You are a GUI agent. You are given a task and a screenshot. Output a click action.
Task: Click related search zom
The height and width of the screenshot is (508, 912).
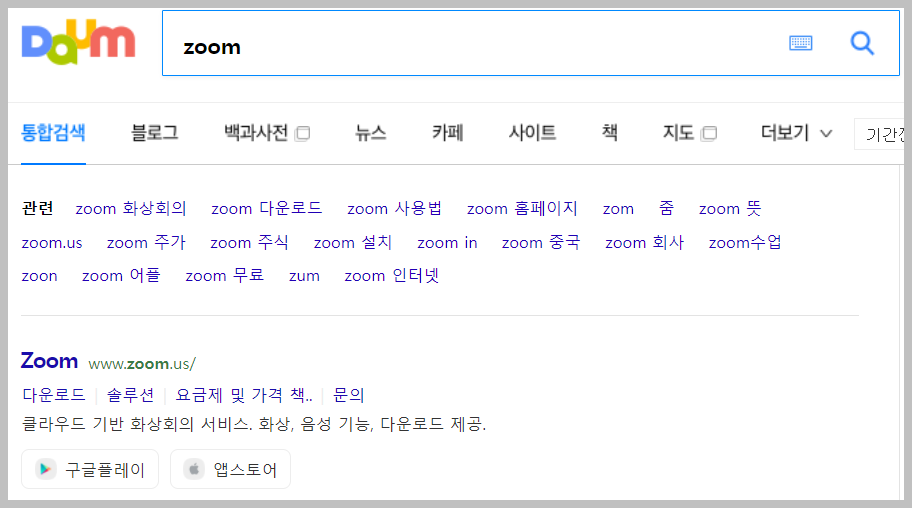tap(618, 209)
